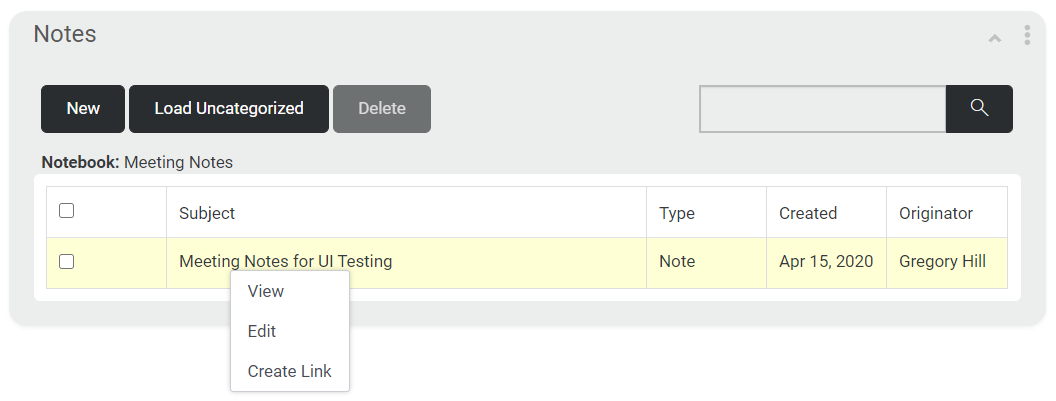
Task: Click the Note type cell in the row
Action: (706, 261)
